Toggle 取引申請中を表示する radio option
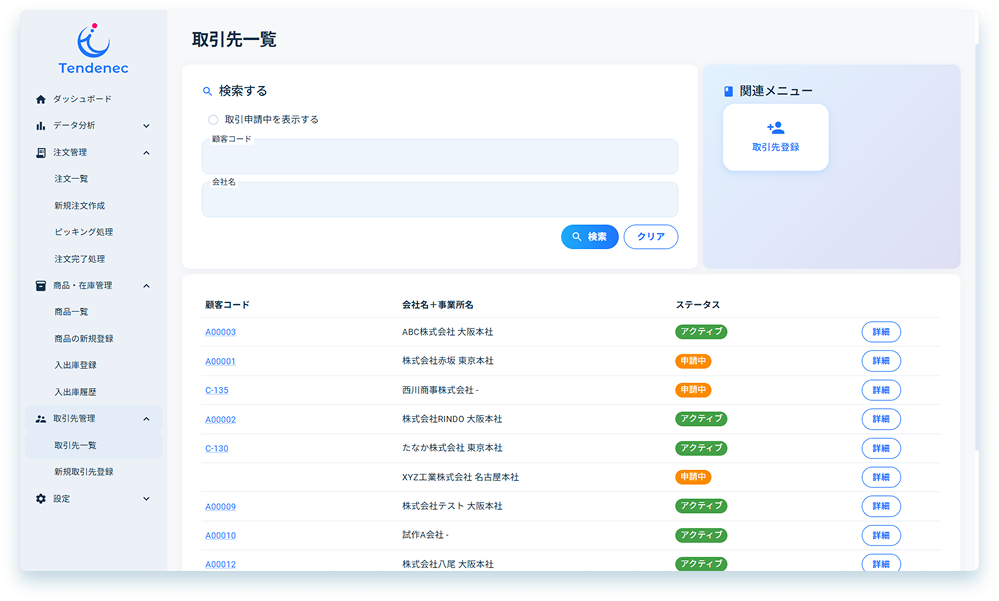The image size is (999, 601). (x=213, y=120)
